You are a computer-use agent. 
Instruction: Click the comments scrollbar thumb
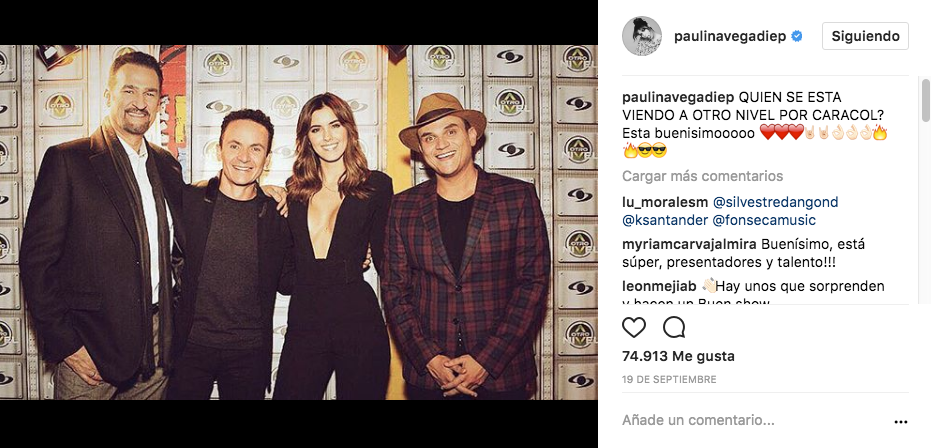click(925, 100)
